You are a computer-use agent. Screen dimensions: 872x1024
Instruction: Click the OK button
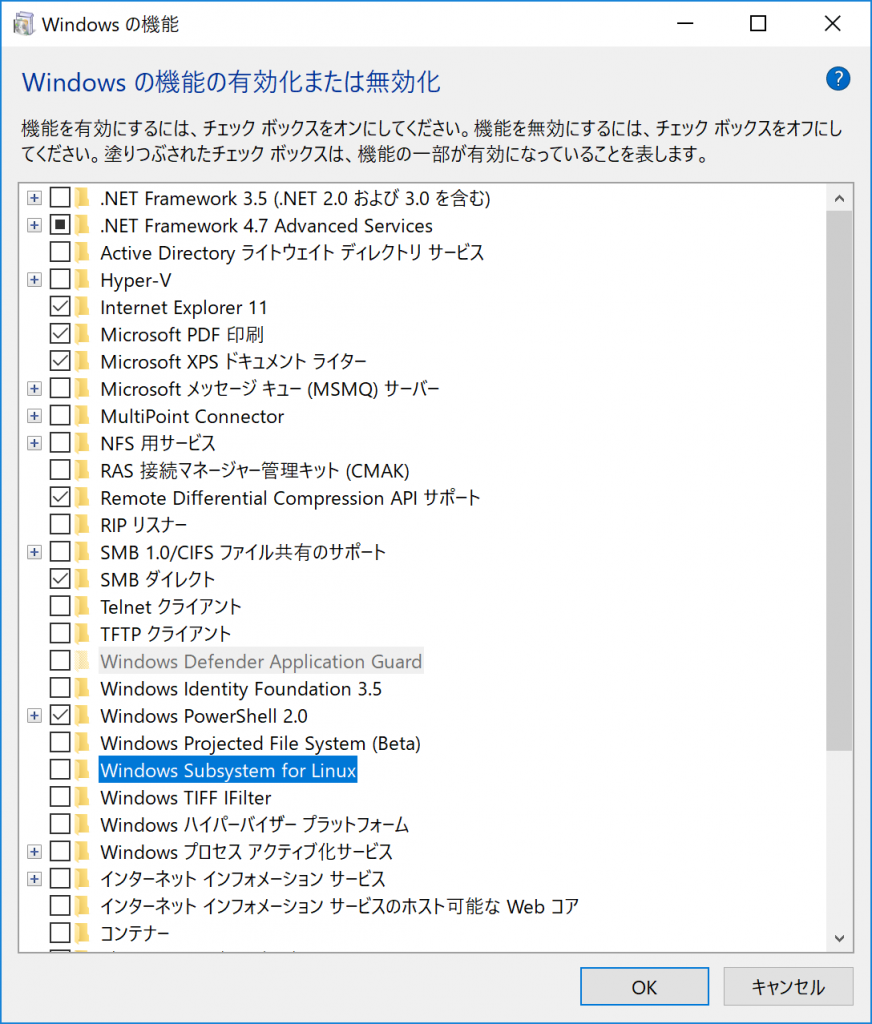[x=644, y=987]
